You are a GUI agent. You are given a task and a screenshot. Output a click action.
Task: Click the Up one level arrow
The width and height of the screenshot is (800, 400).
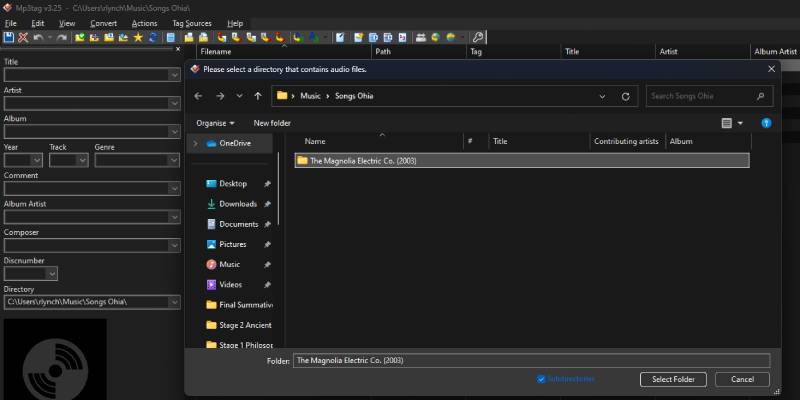coord(258,96)
